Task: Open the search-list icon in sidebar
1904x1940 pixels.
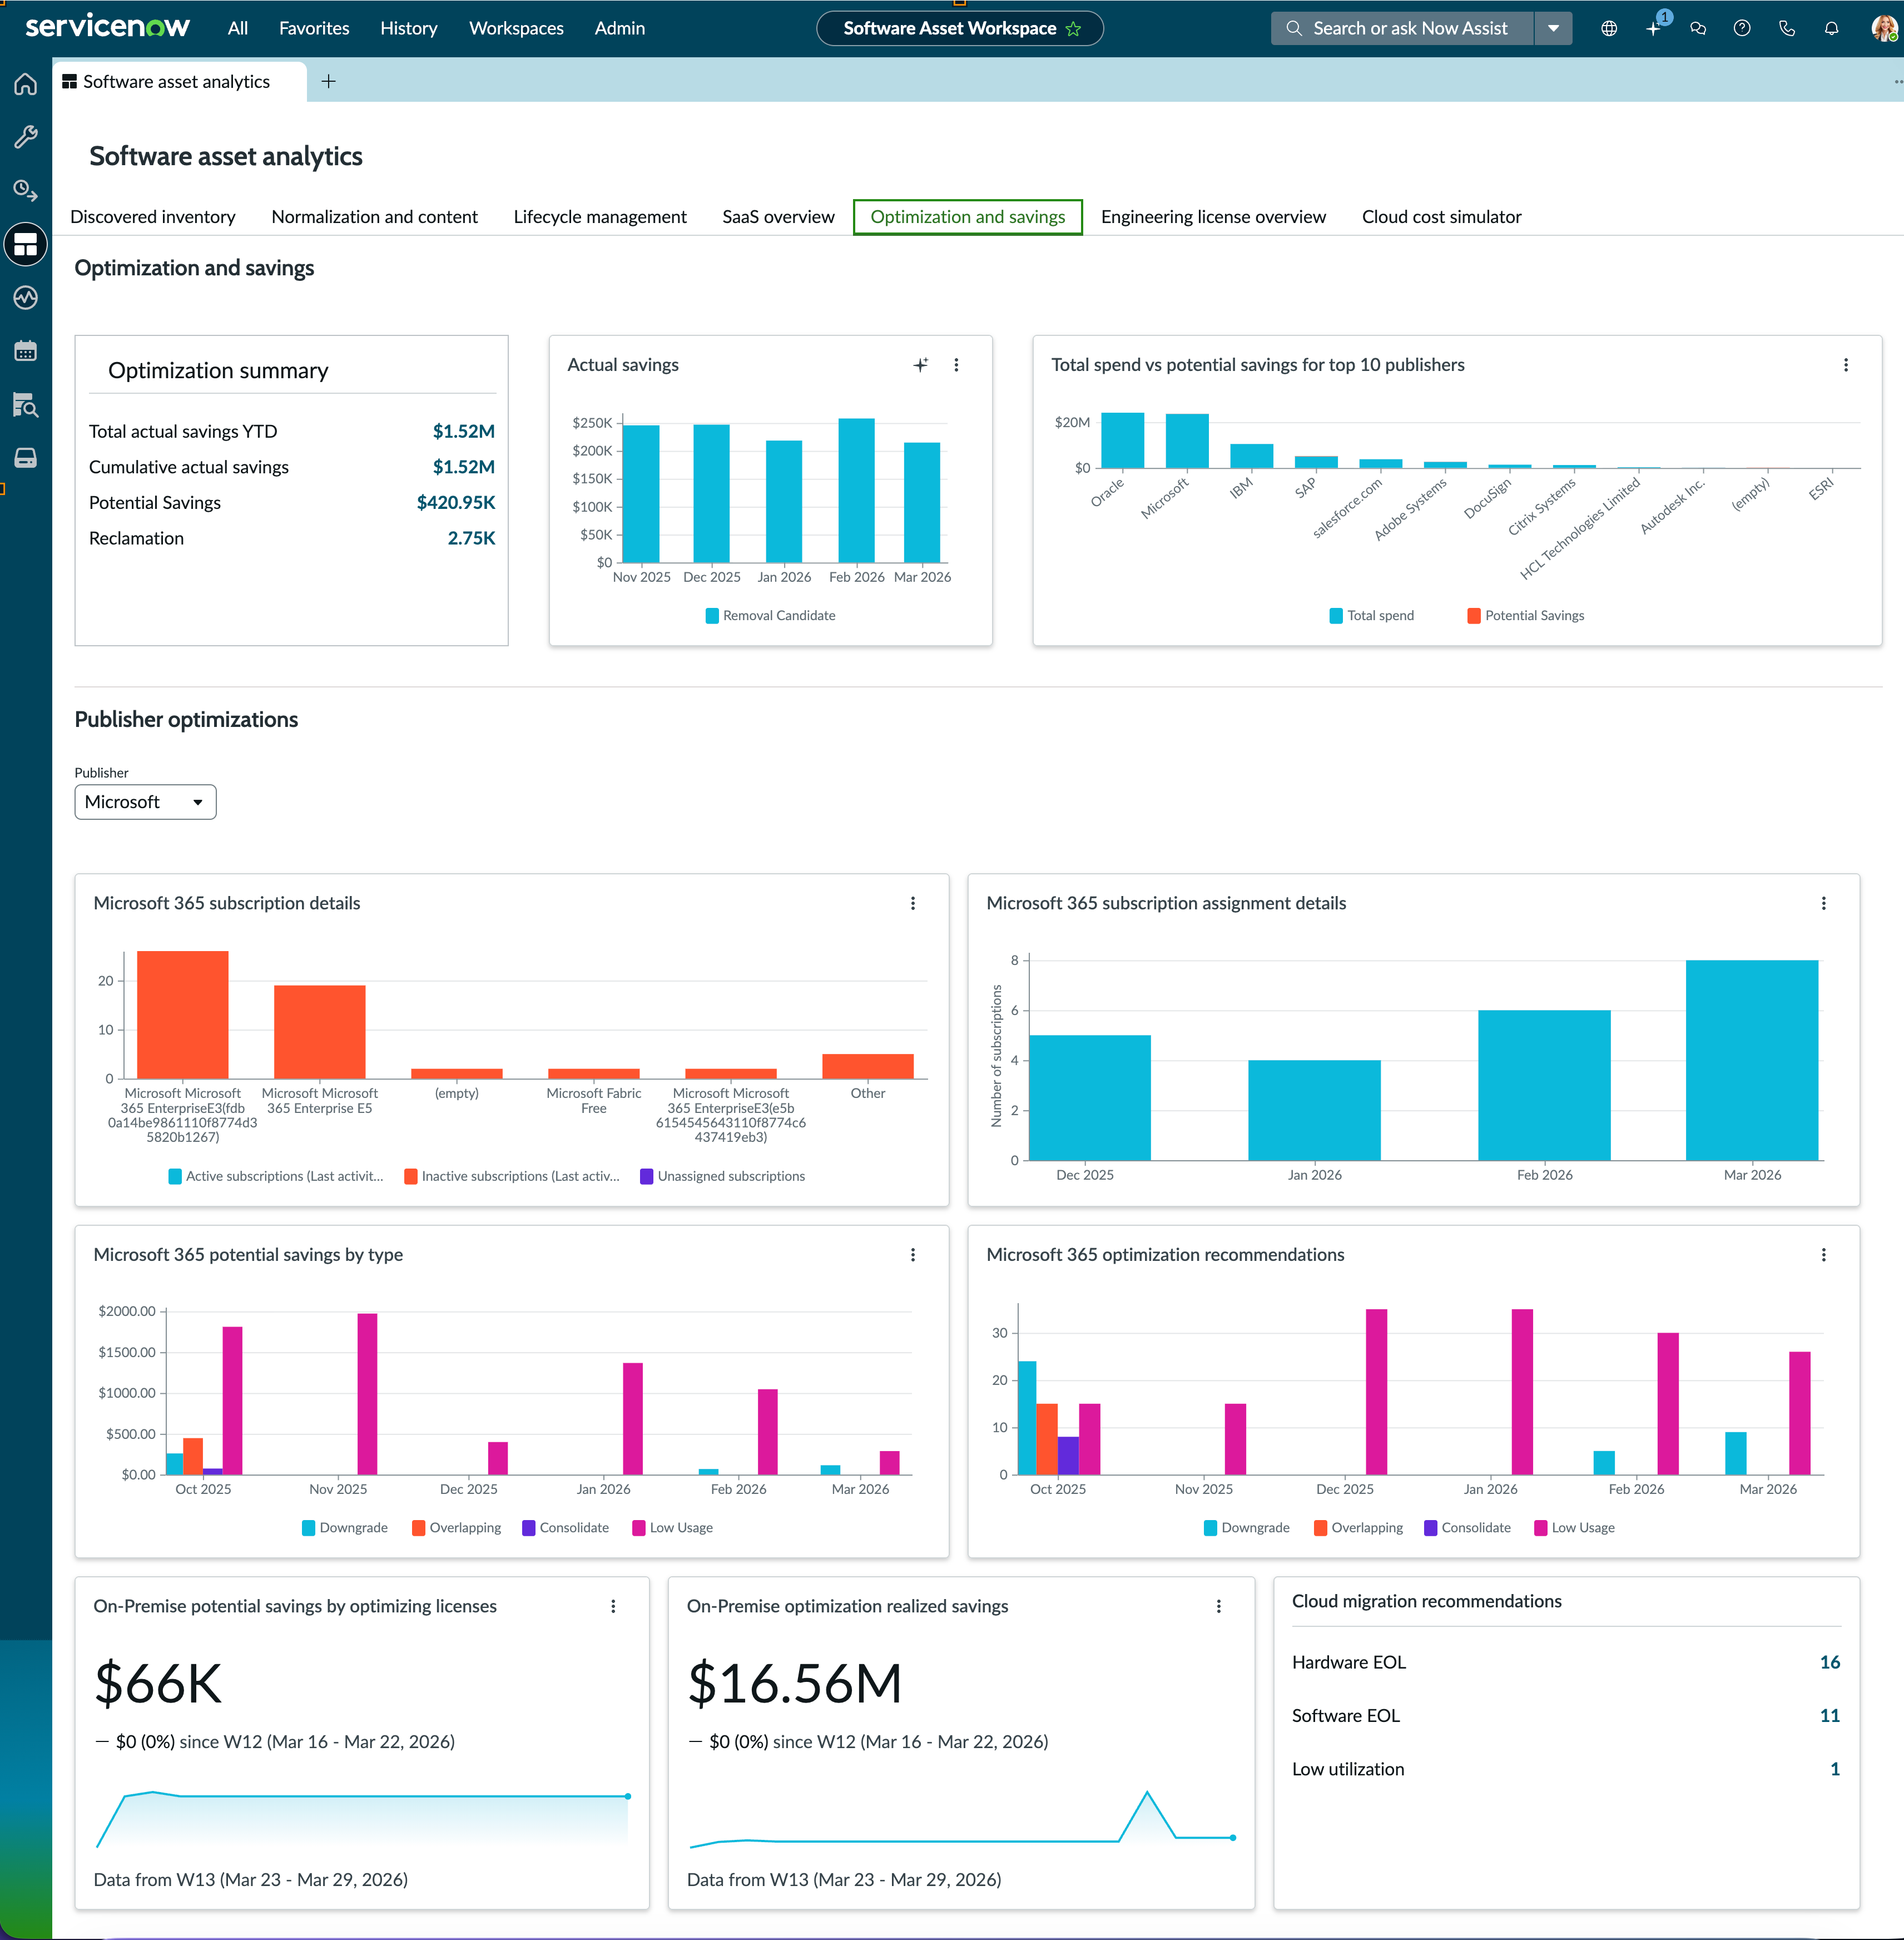Action: click(x=26, y=404)
